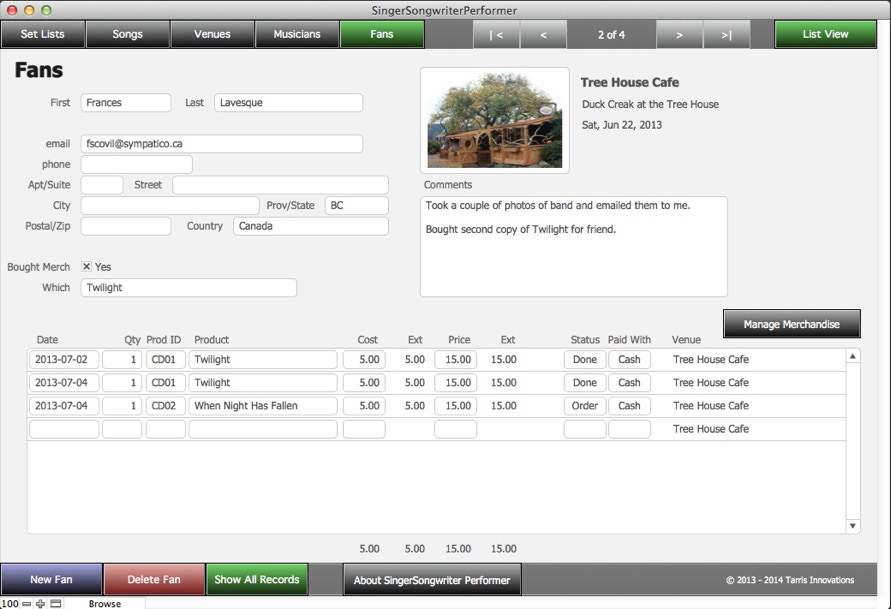Click the phone input field
Image resolution: width=891 pixels, height=609 pixels.
(x=136, y=164)
